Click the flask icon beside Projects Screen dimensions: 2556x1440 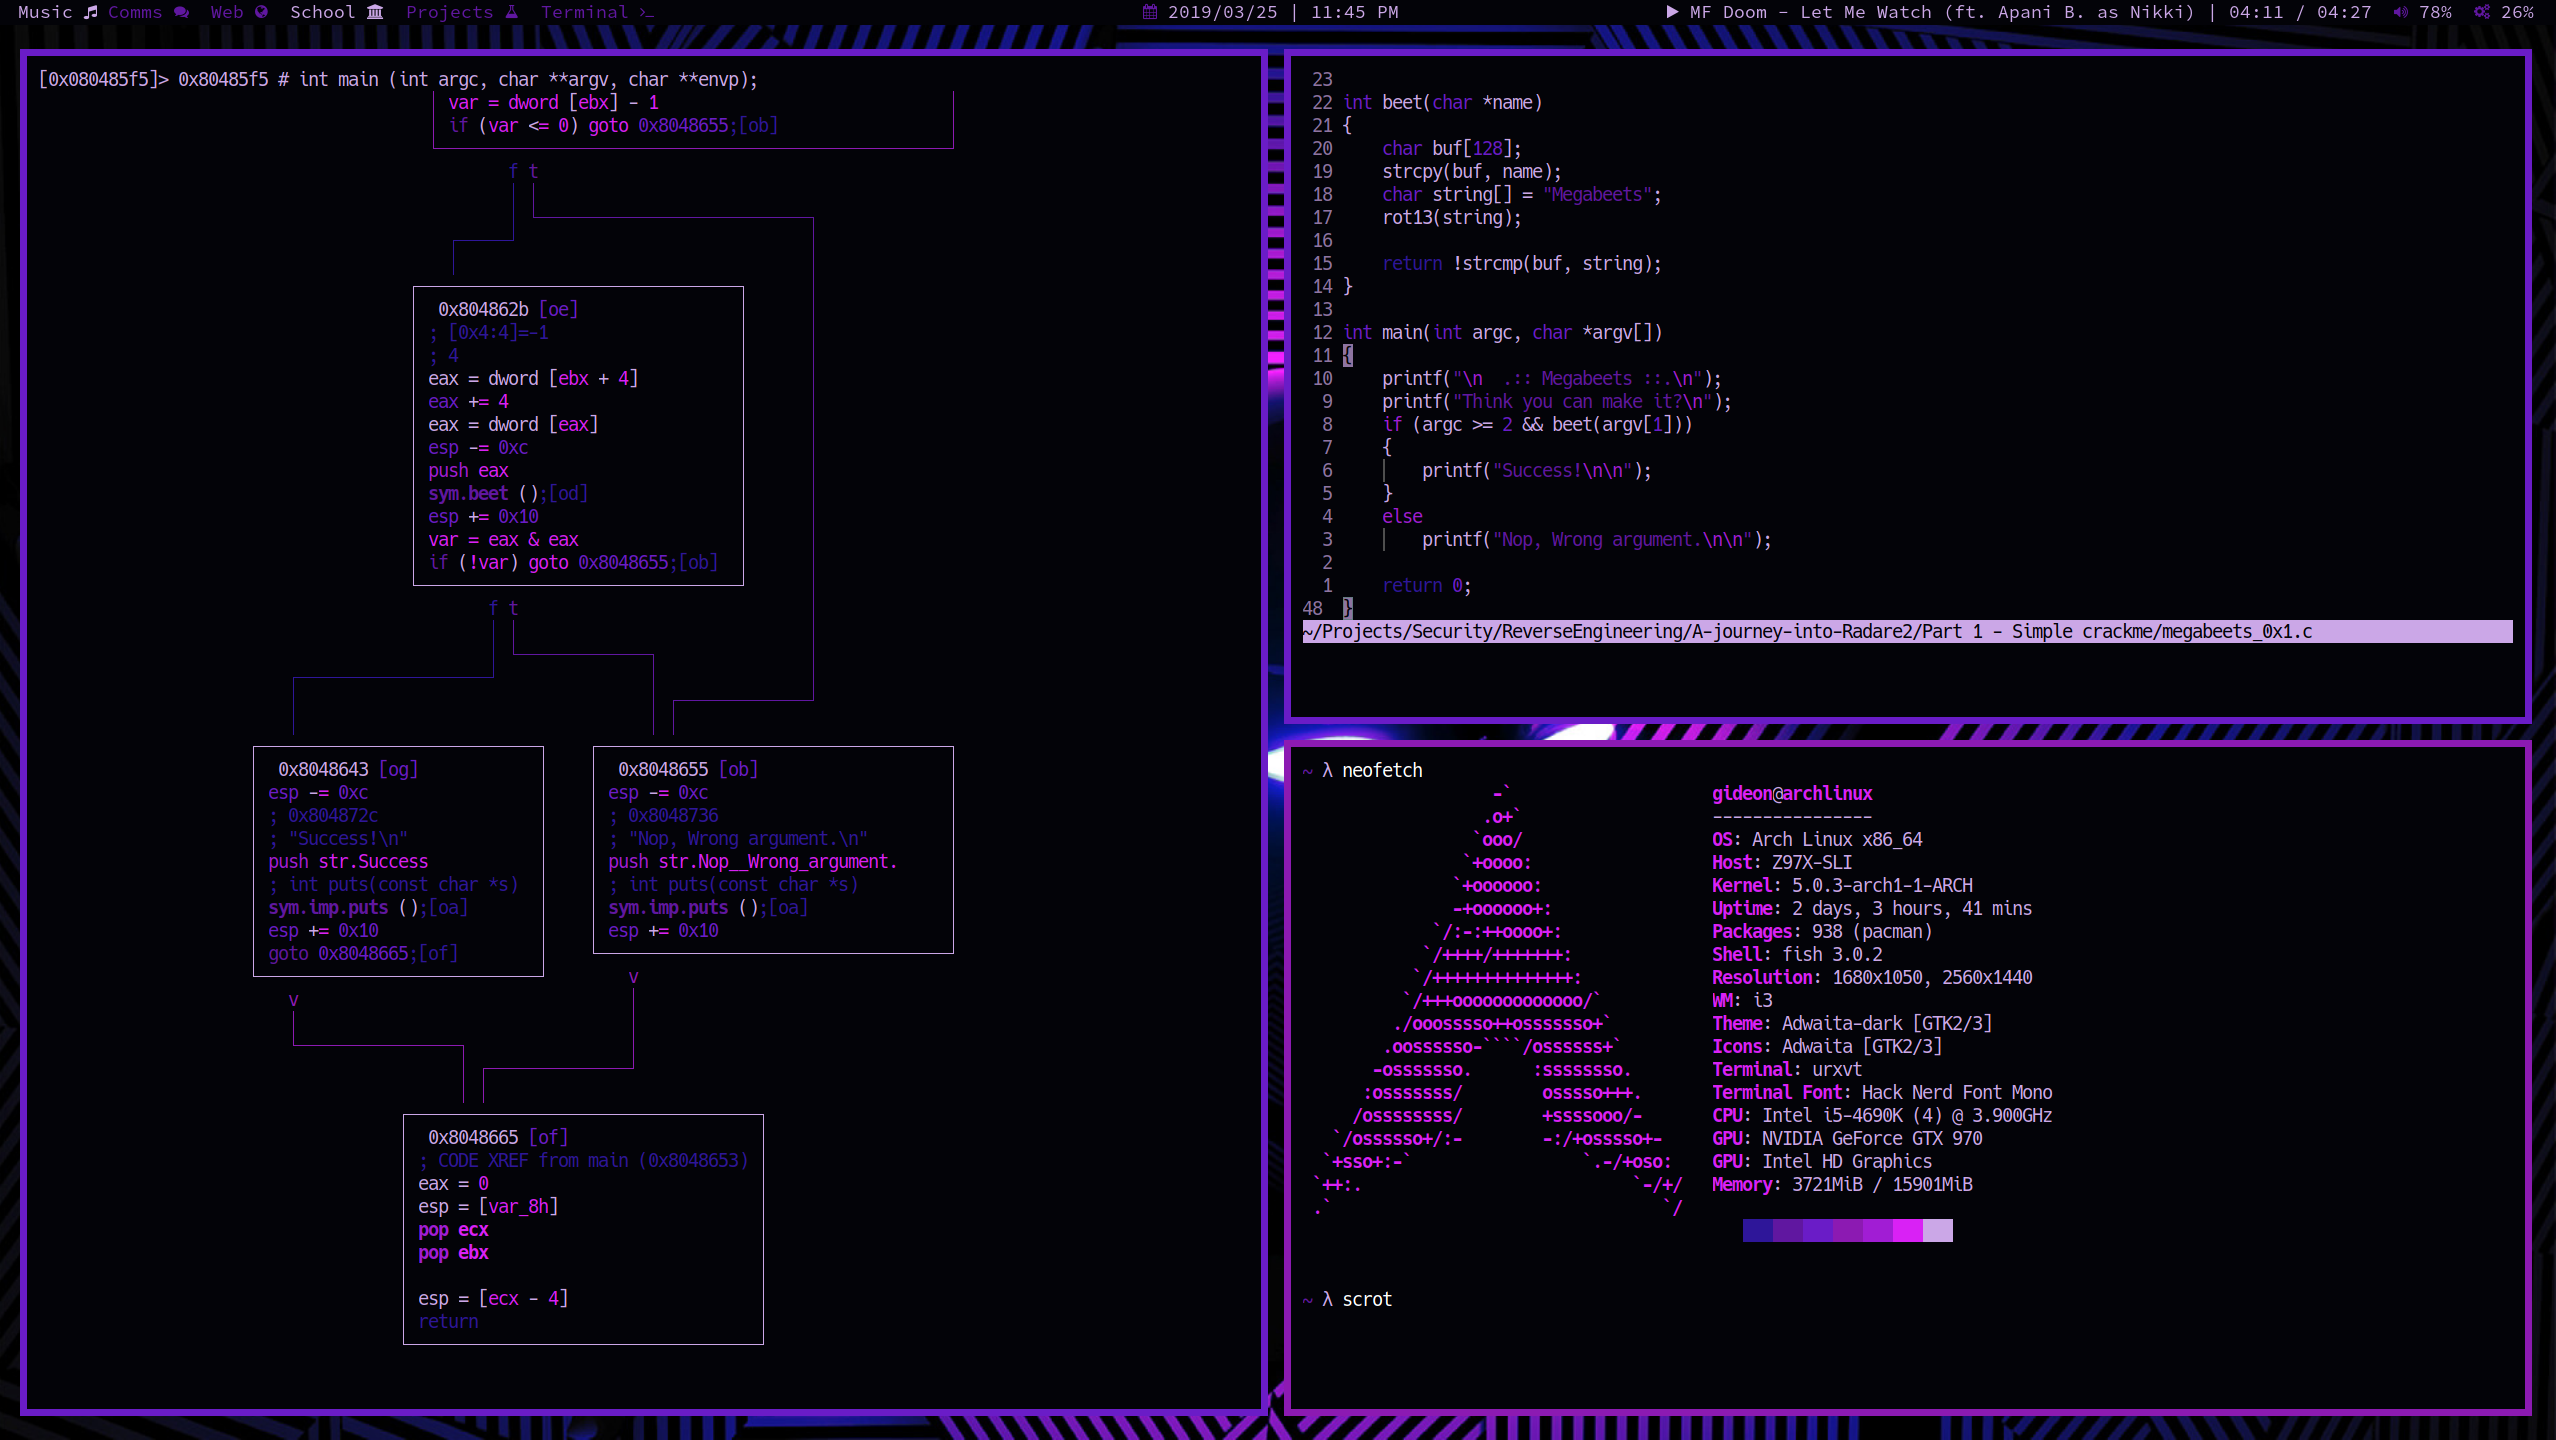point(511,12)
